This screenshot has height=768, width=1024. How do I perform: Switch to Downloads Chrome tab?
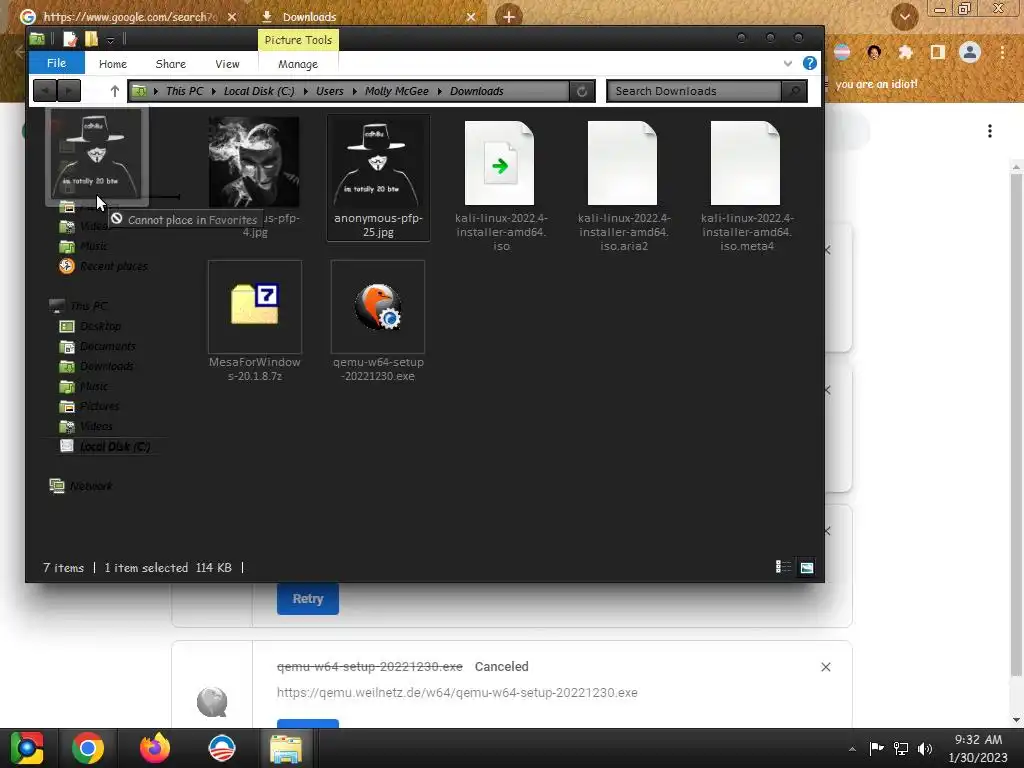pos(368,16)
